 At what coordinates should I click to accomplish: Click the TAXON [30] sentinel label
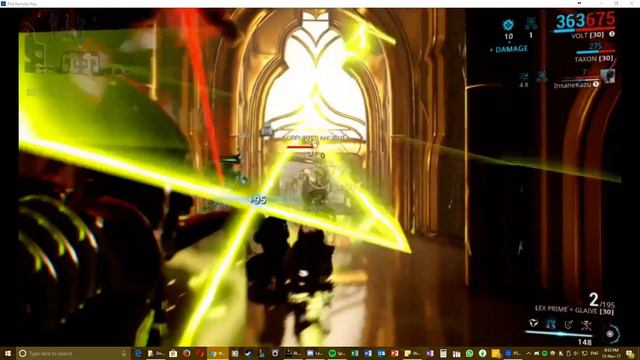tap(594, 59)
